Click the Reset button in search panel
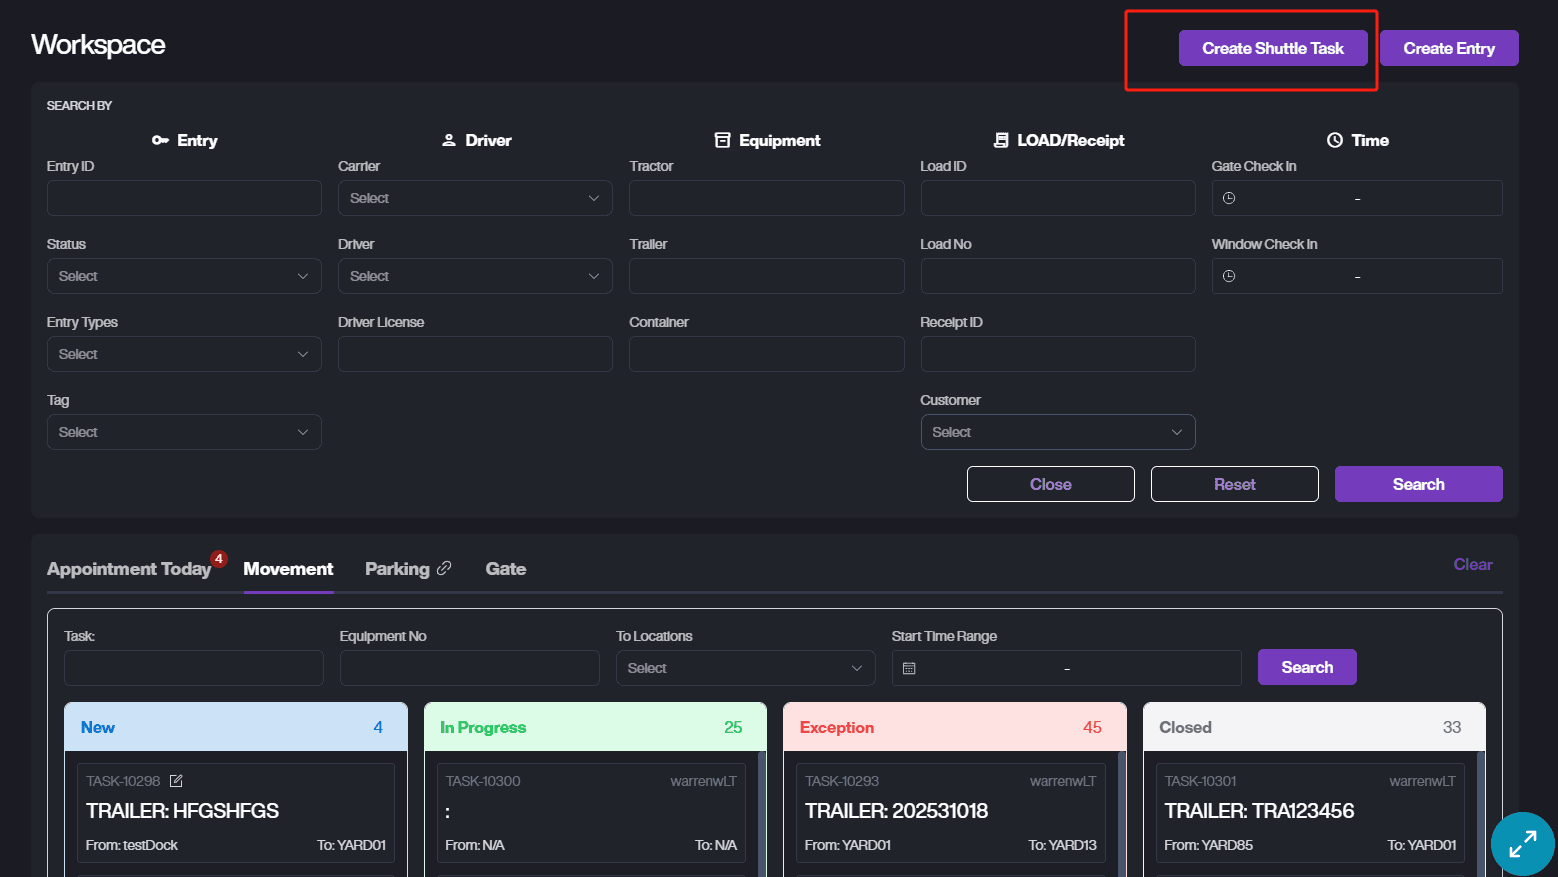1558x877 pixels. tap(1234, 484)
